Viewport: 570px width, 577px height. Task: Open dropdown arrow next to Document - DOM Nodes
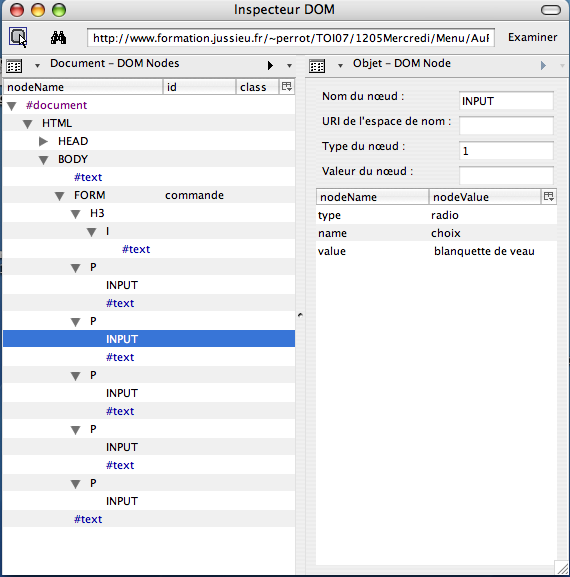click(x=37, y=66)
